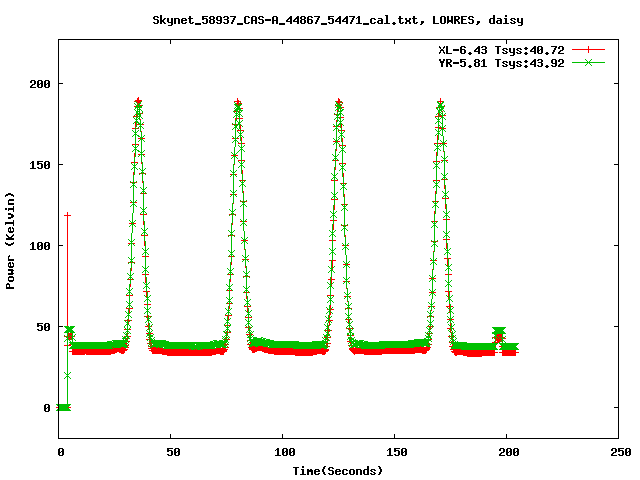The height and width of the screenshot is (480, 640).
Task: Click the 250 tick label on the time axis
Action: coord(621,452)
